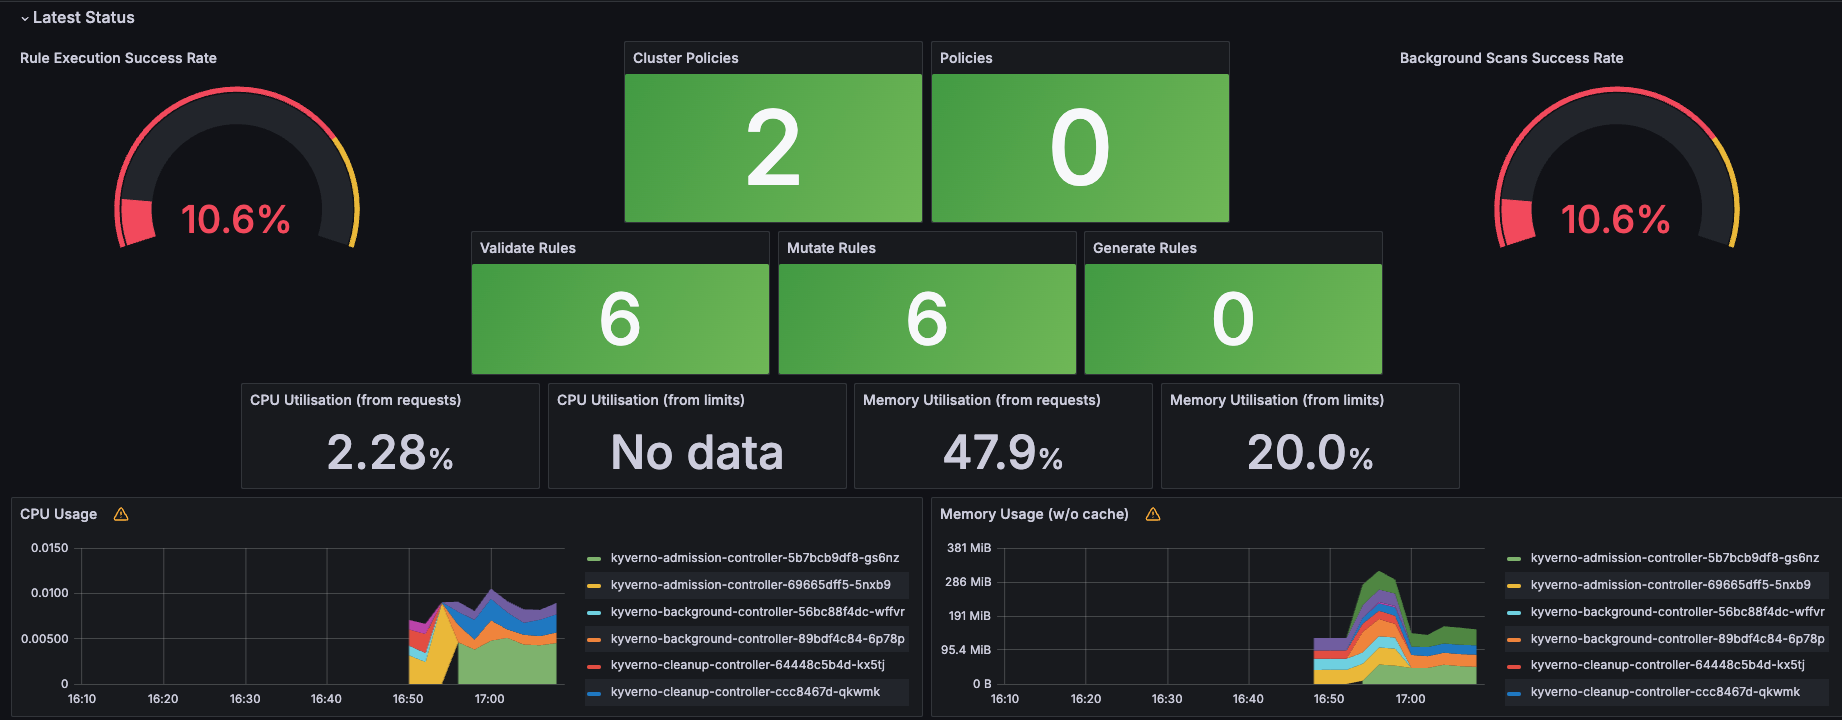
Task: Toggle kyverno-admission-controller-69665dff5-5nxb9 series in CPU Usage legend
Action: [751, 585]
